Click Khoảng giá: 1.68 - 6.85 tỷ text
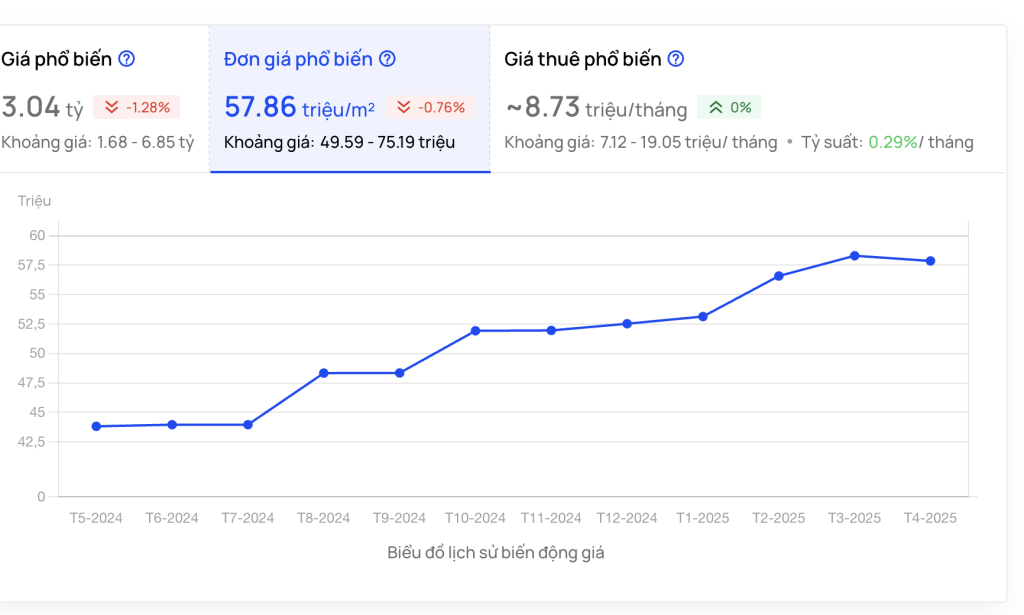1024x615 pixels. pyautogui.click(x=98, y=142)
